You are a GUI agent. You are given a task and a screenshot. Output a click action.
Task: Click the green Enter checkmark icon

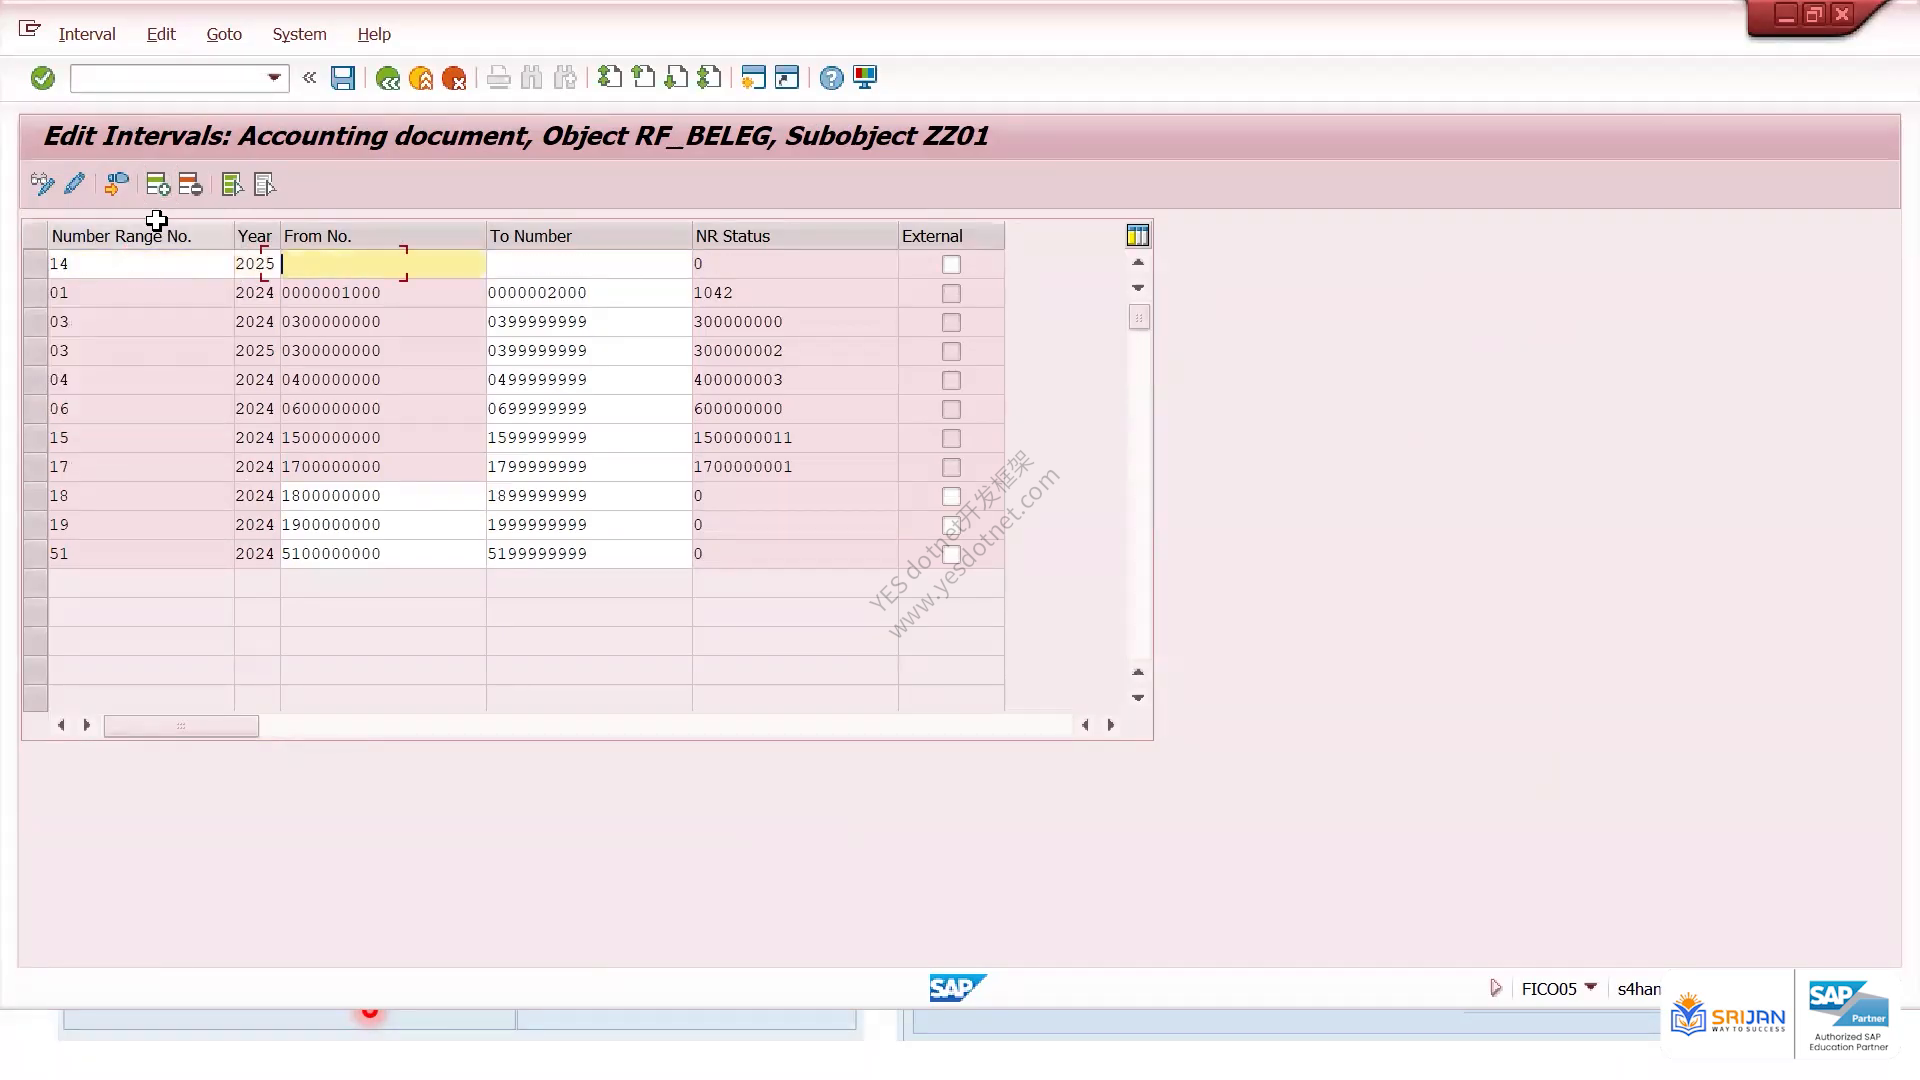pyautogui.click(x=43, y=78)
